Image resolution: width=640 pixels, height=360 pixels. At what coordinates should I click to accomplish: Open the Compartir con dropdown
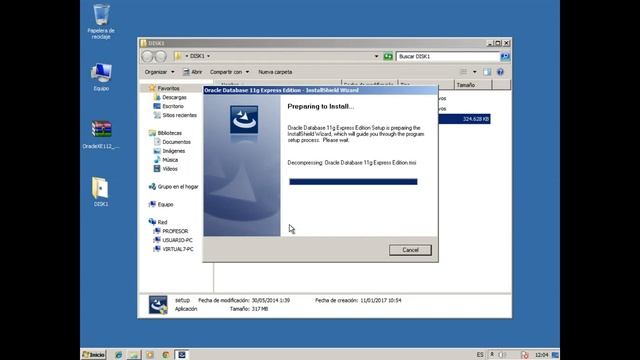click(229, 72)
